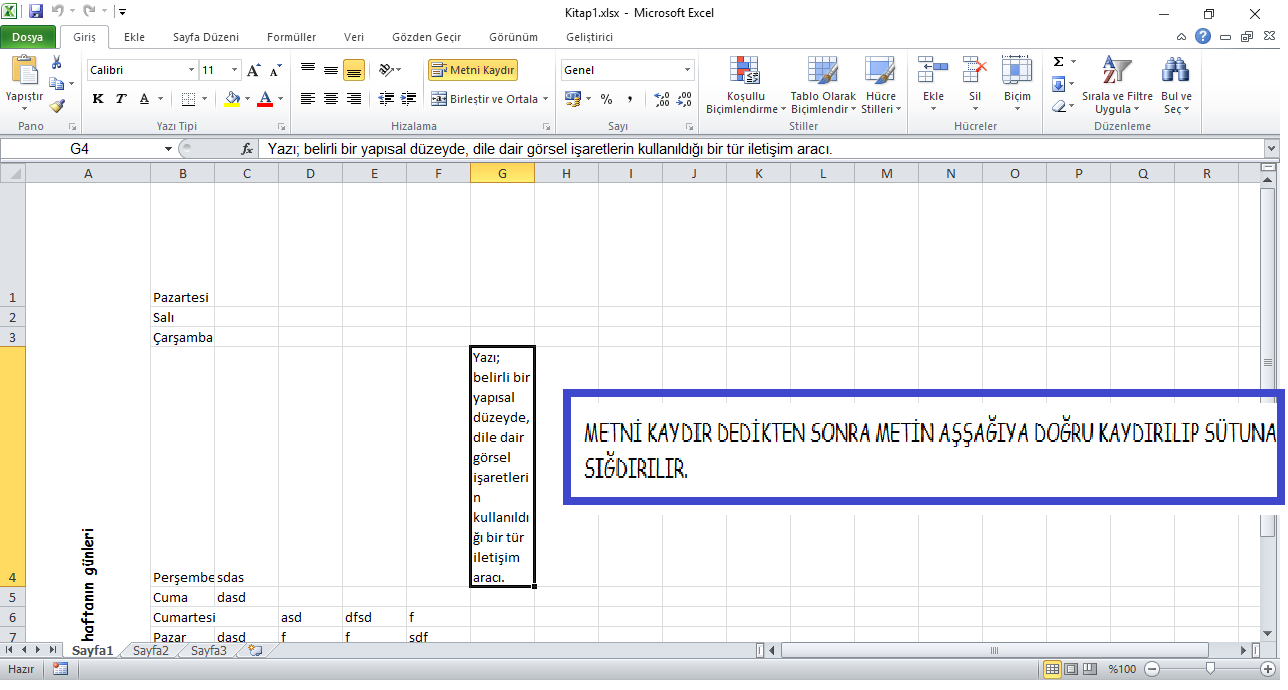The height and width of the screenshot is (690, 1288).
Task: Center cell text horizontally
Action: [x=331, y=98]
